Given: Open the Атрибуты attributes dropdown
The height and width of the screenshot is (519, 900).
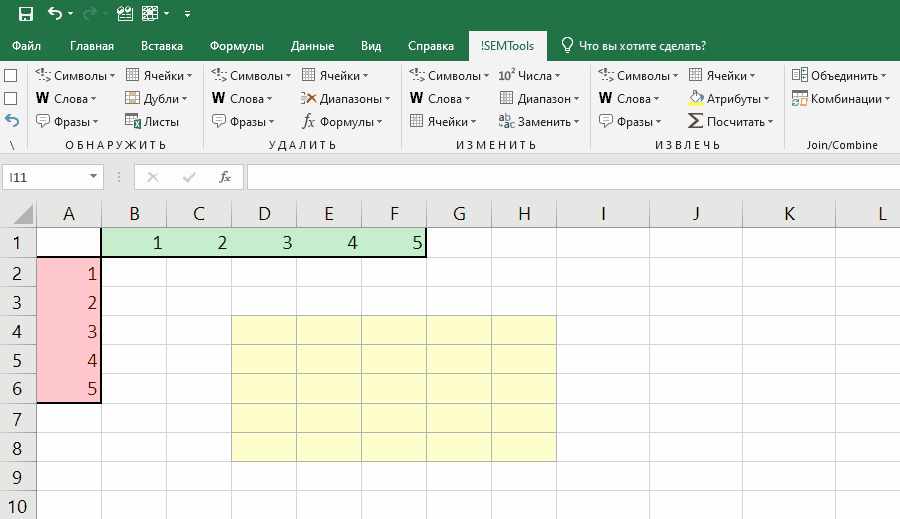Looking at the screenshot, I should pos(729,99).
